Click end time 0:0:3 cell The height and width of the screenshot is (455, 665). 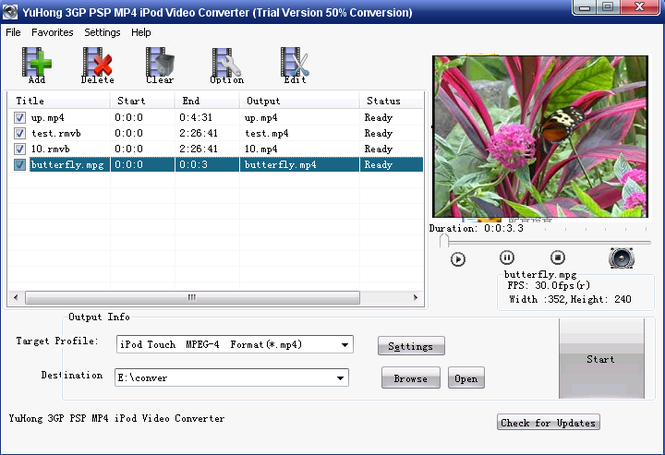[193, 165]
